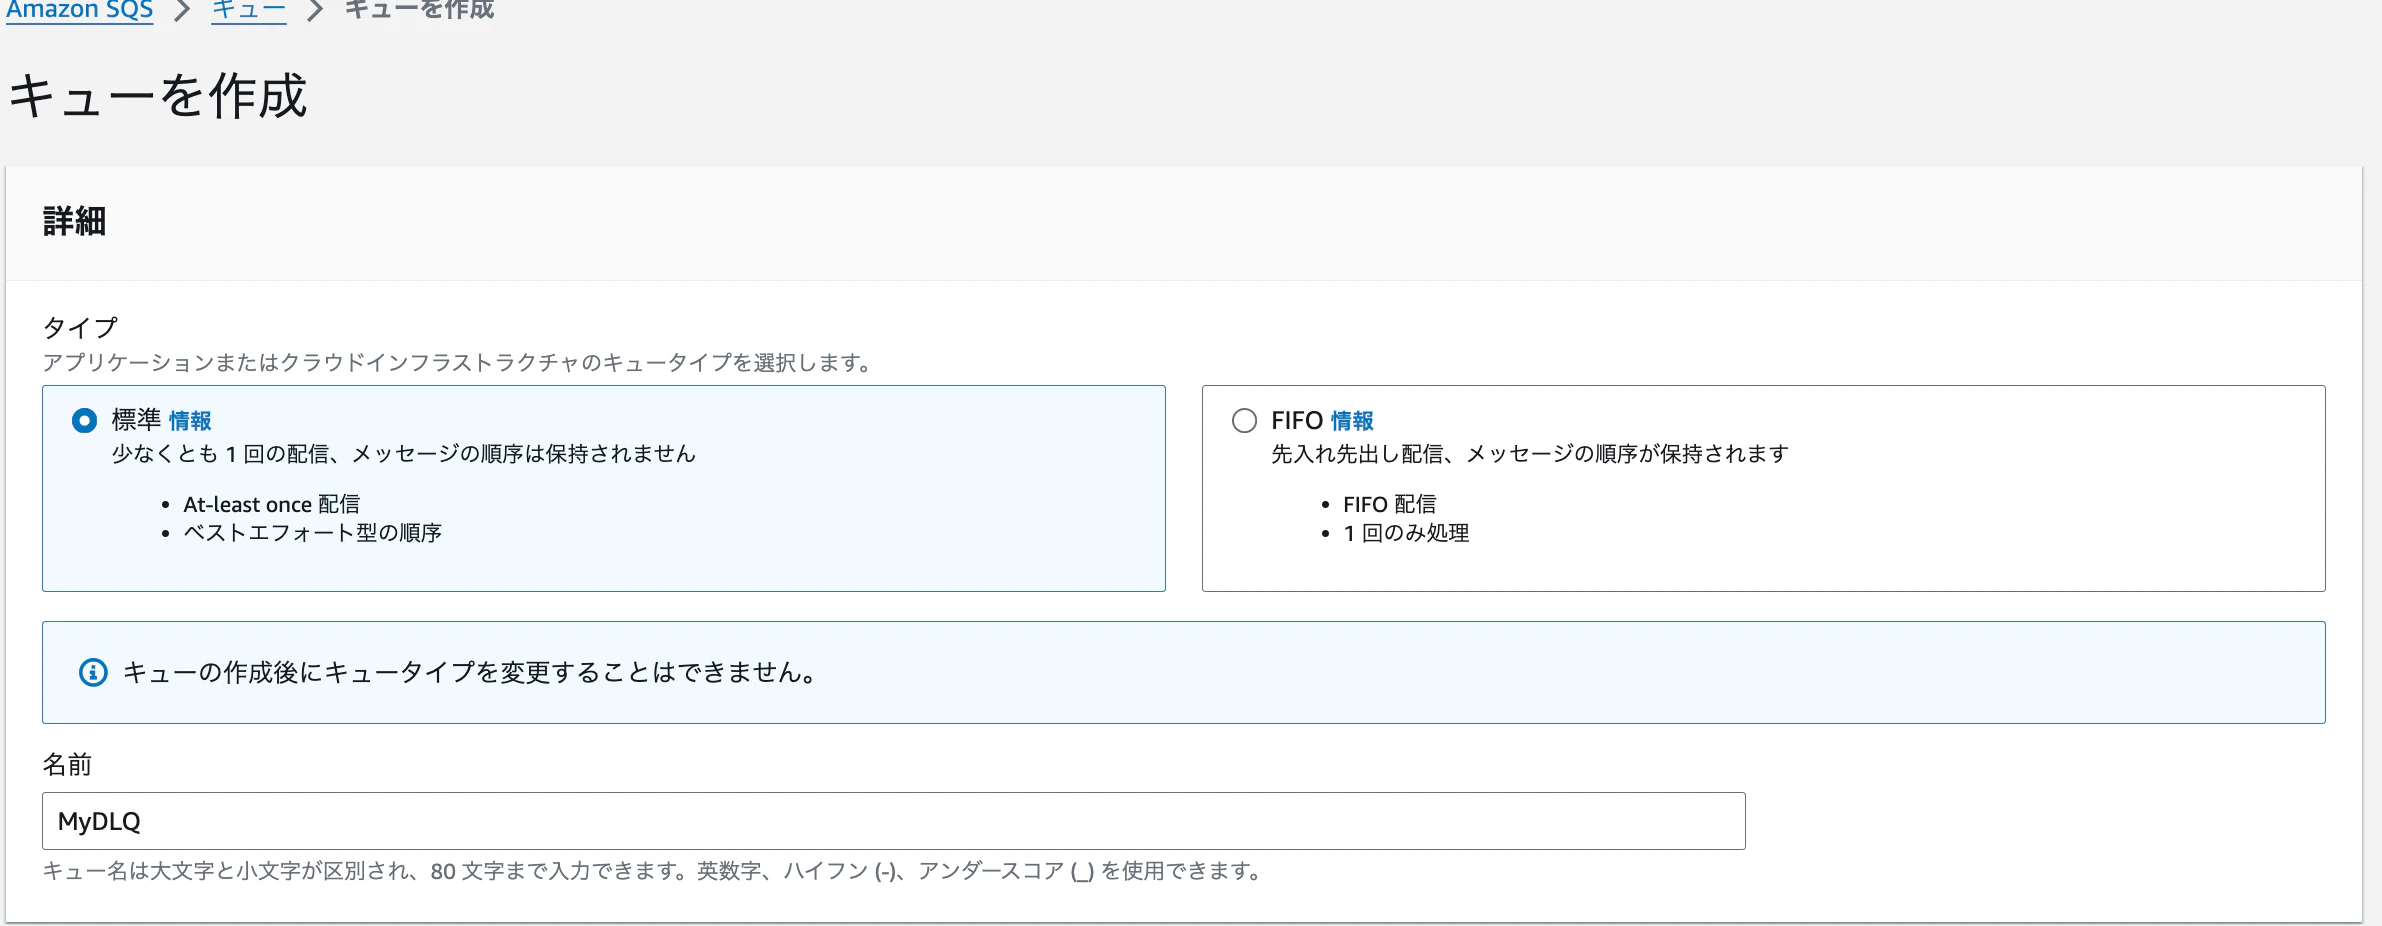This screenshot has height=926, width=2382.
Task: Open the 情報 link next to FIFO
Action: pos(1352,421)
